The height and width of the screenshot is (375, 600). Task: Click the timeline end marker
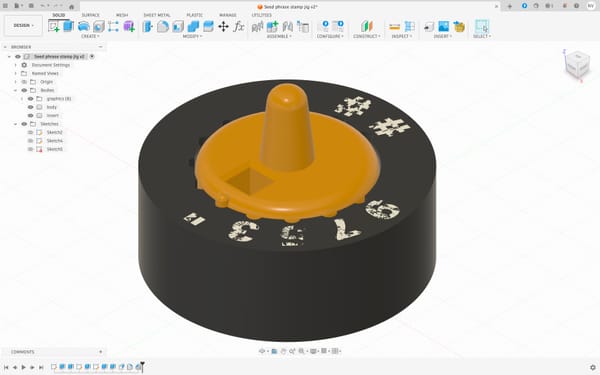[x=142, y=366]
